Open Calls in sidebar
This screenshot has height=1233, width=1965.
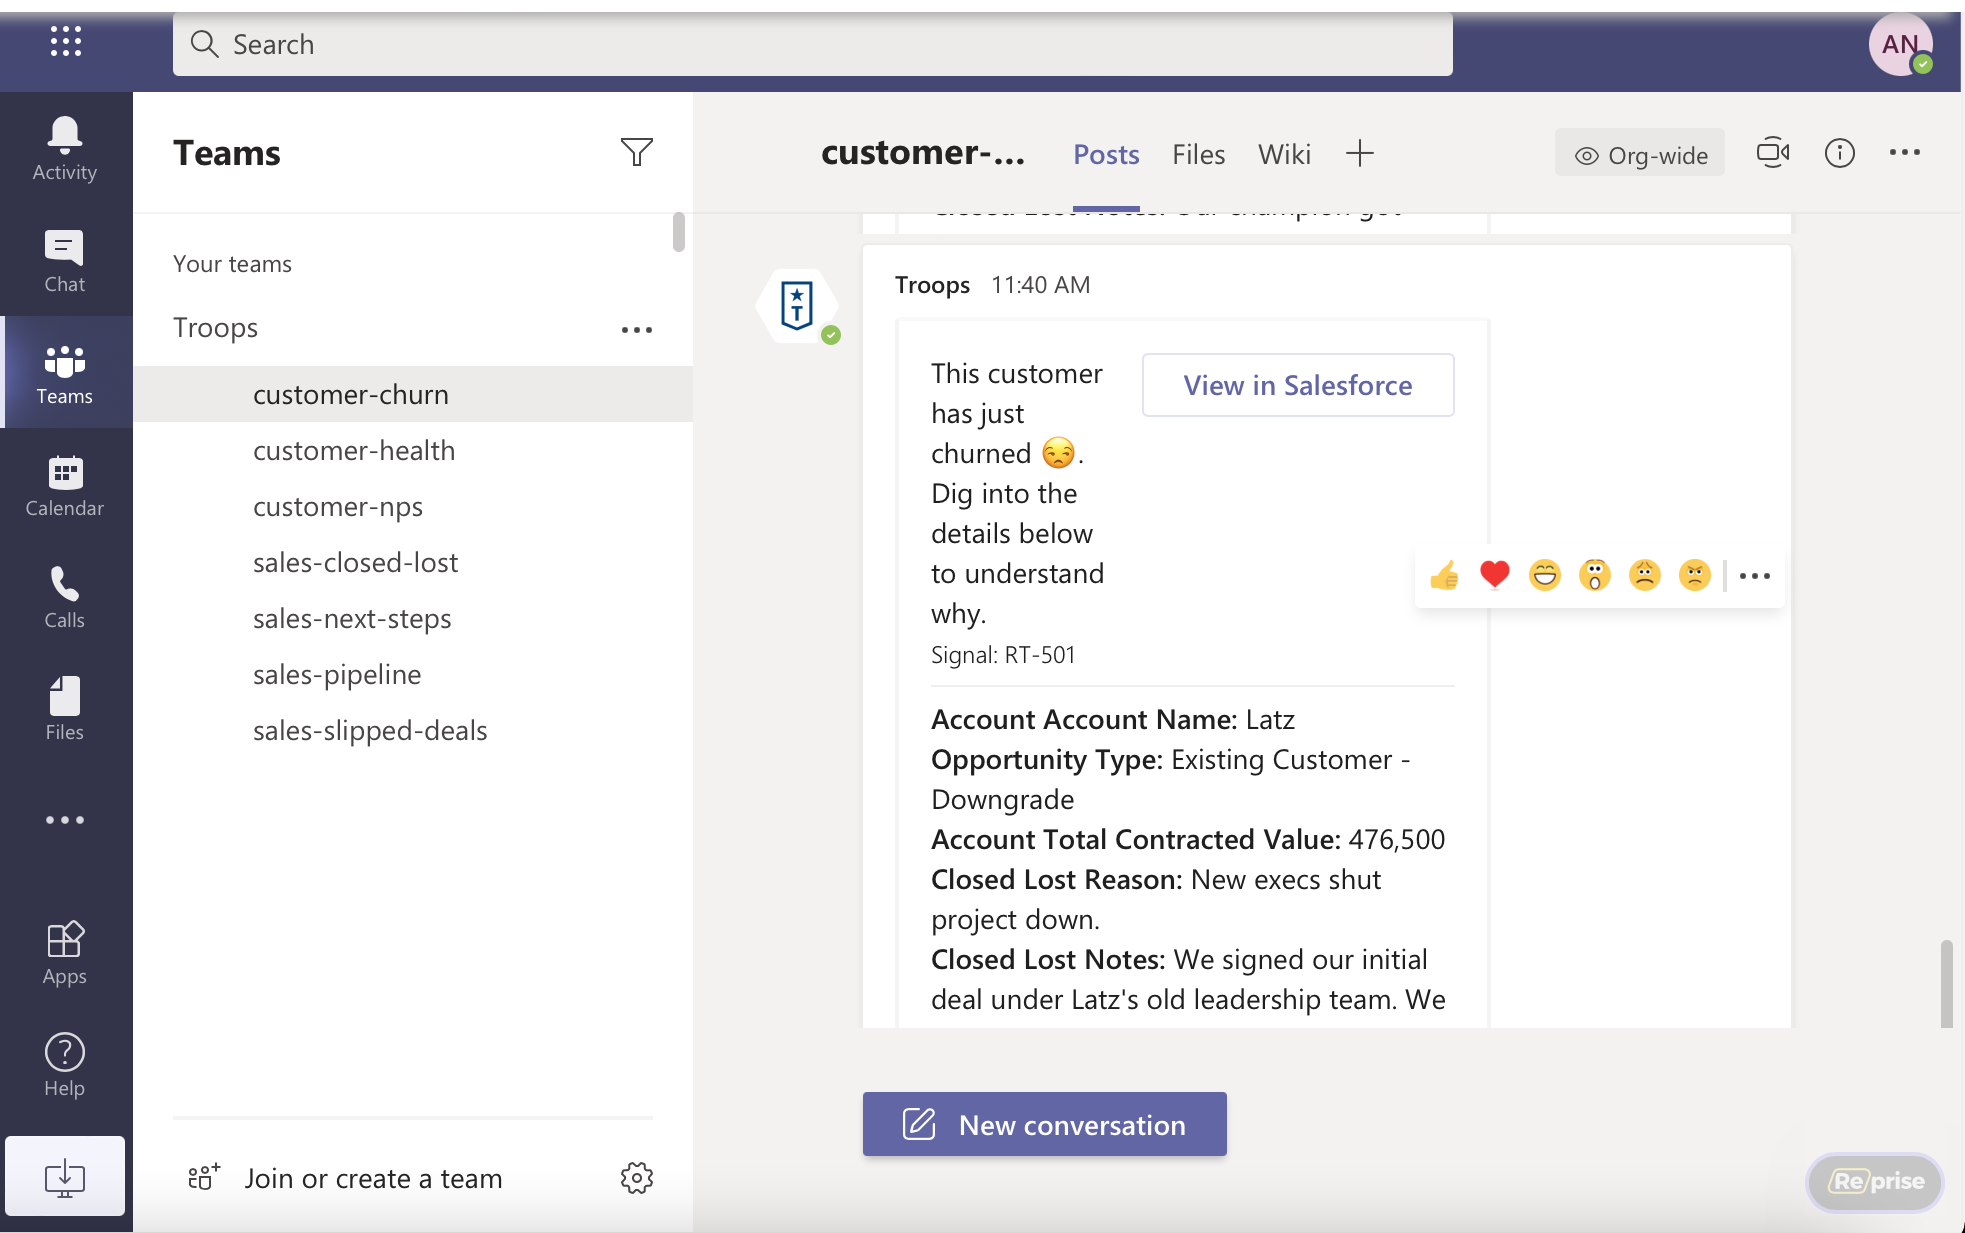[x=65, y=597]
